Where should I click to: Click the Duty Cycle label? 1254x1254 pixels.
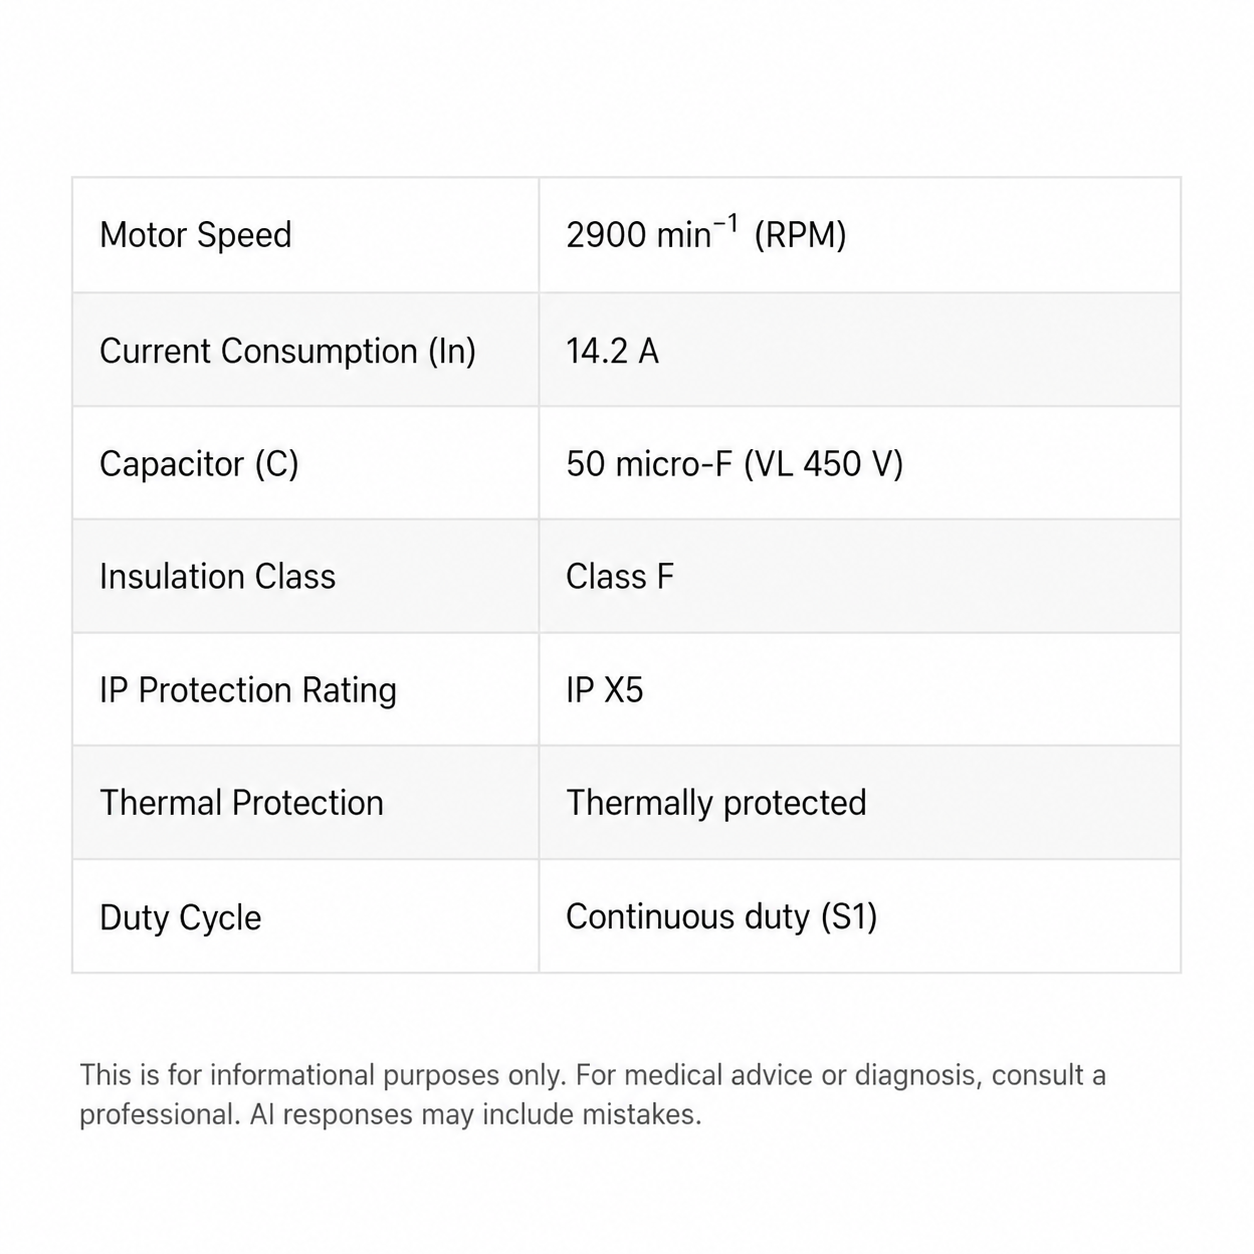point(180,918)
